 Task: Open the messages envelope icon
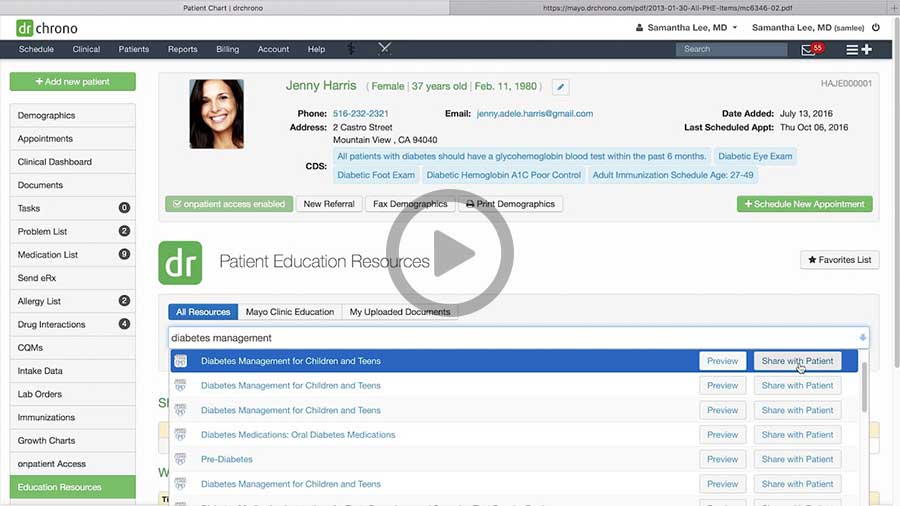click(809, 49)
